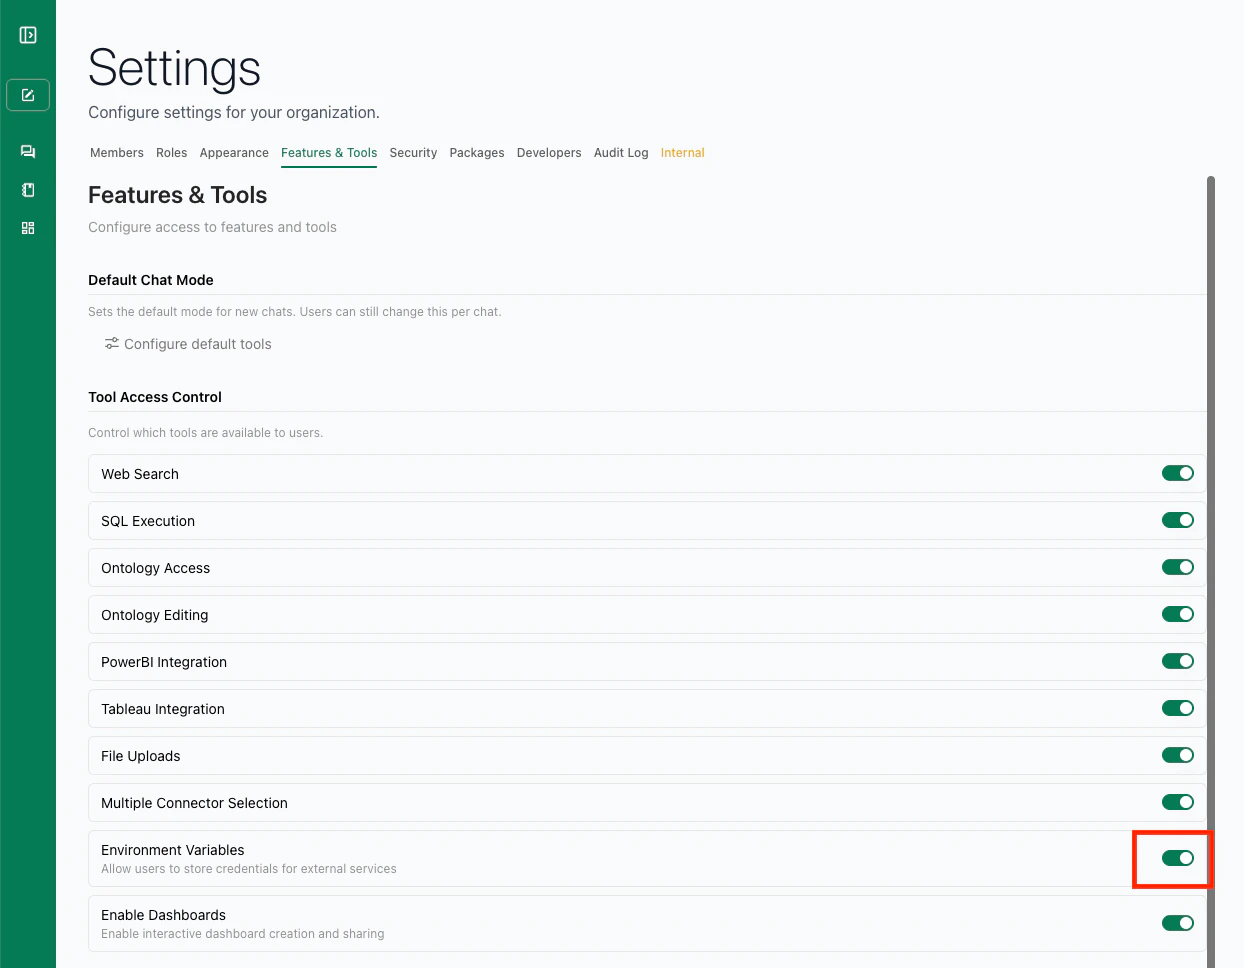
Task: Disable the Environment Variables toggle
Action: [x=1177, y=858]
